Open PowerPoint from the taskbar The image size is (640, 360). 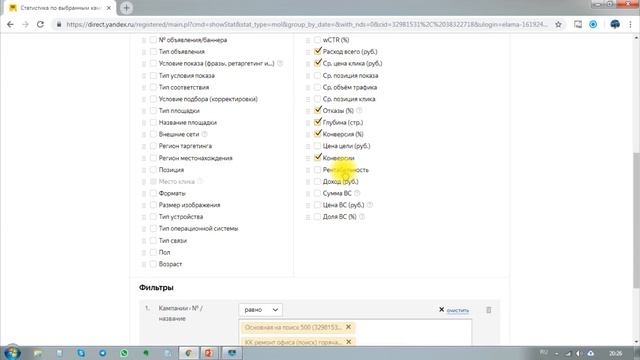pyautogui.click(x=209, y=353)
